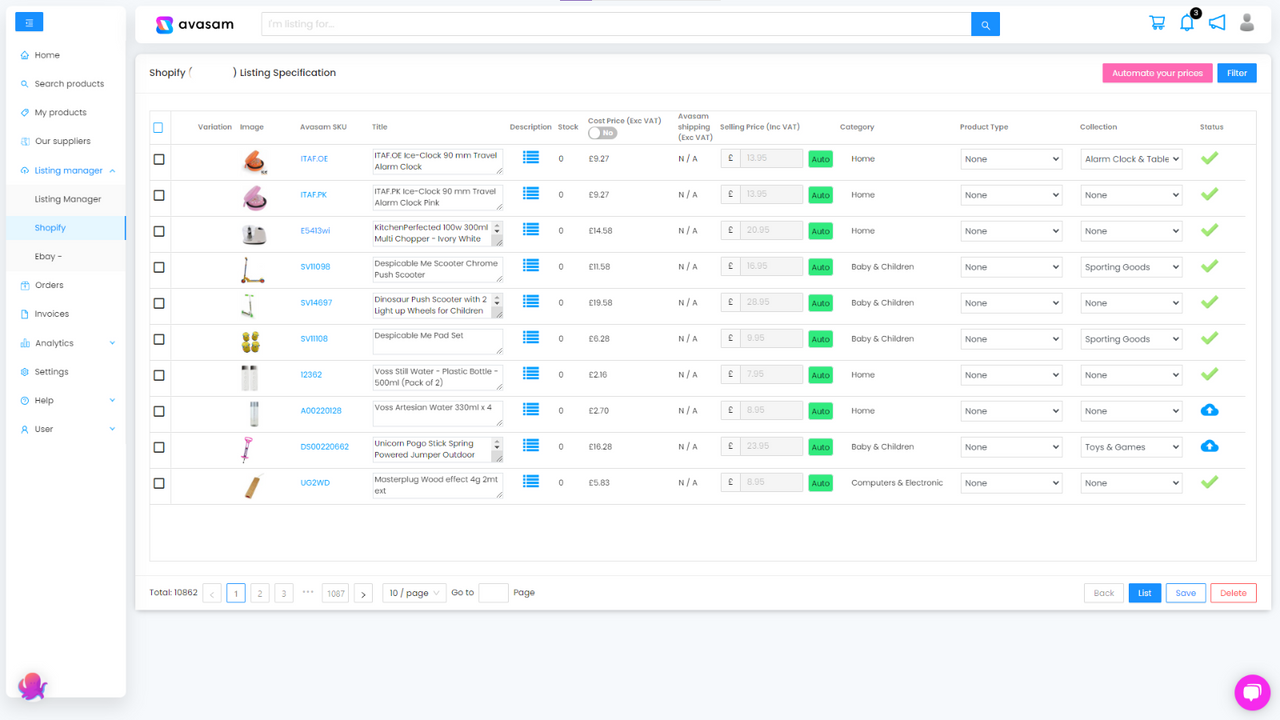This screenshot has height=720, width=1280.
Task: Click the Automate your prices button
Action: pos(1157,72)
